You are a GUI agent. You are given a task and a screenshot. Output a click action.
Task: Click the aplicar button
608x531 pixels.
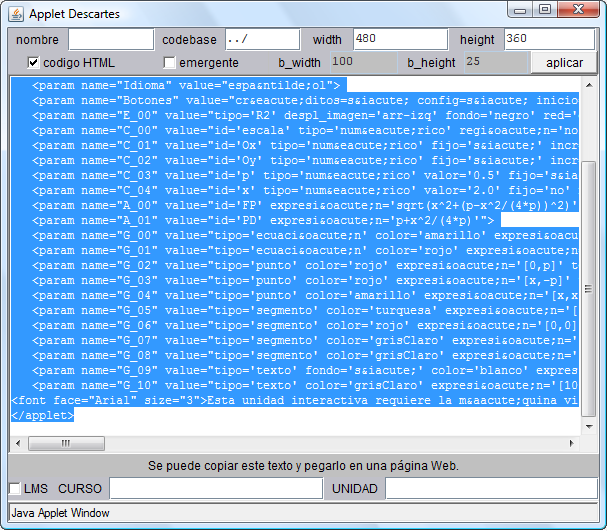pyautogui.click(x=564, y=63)
